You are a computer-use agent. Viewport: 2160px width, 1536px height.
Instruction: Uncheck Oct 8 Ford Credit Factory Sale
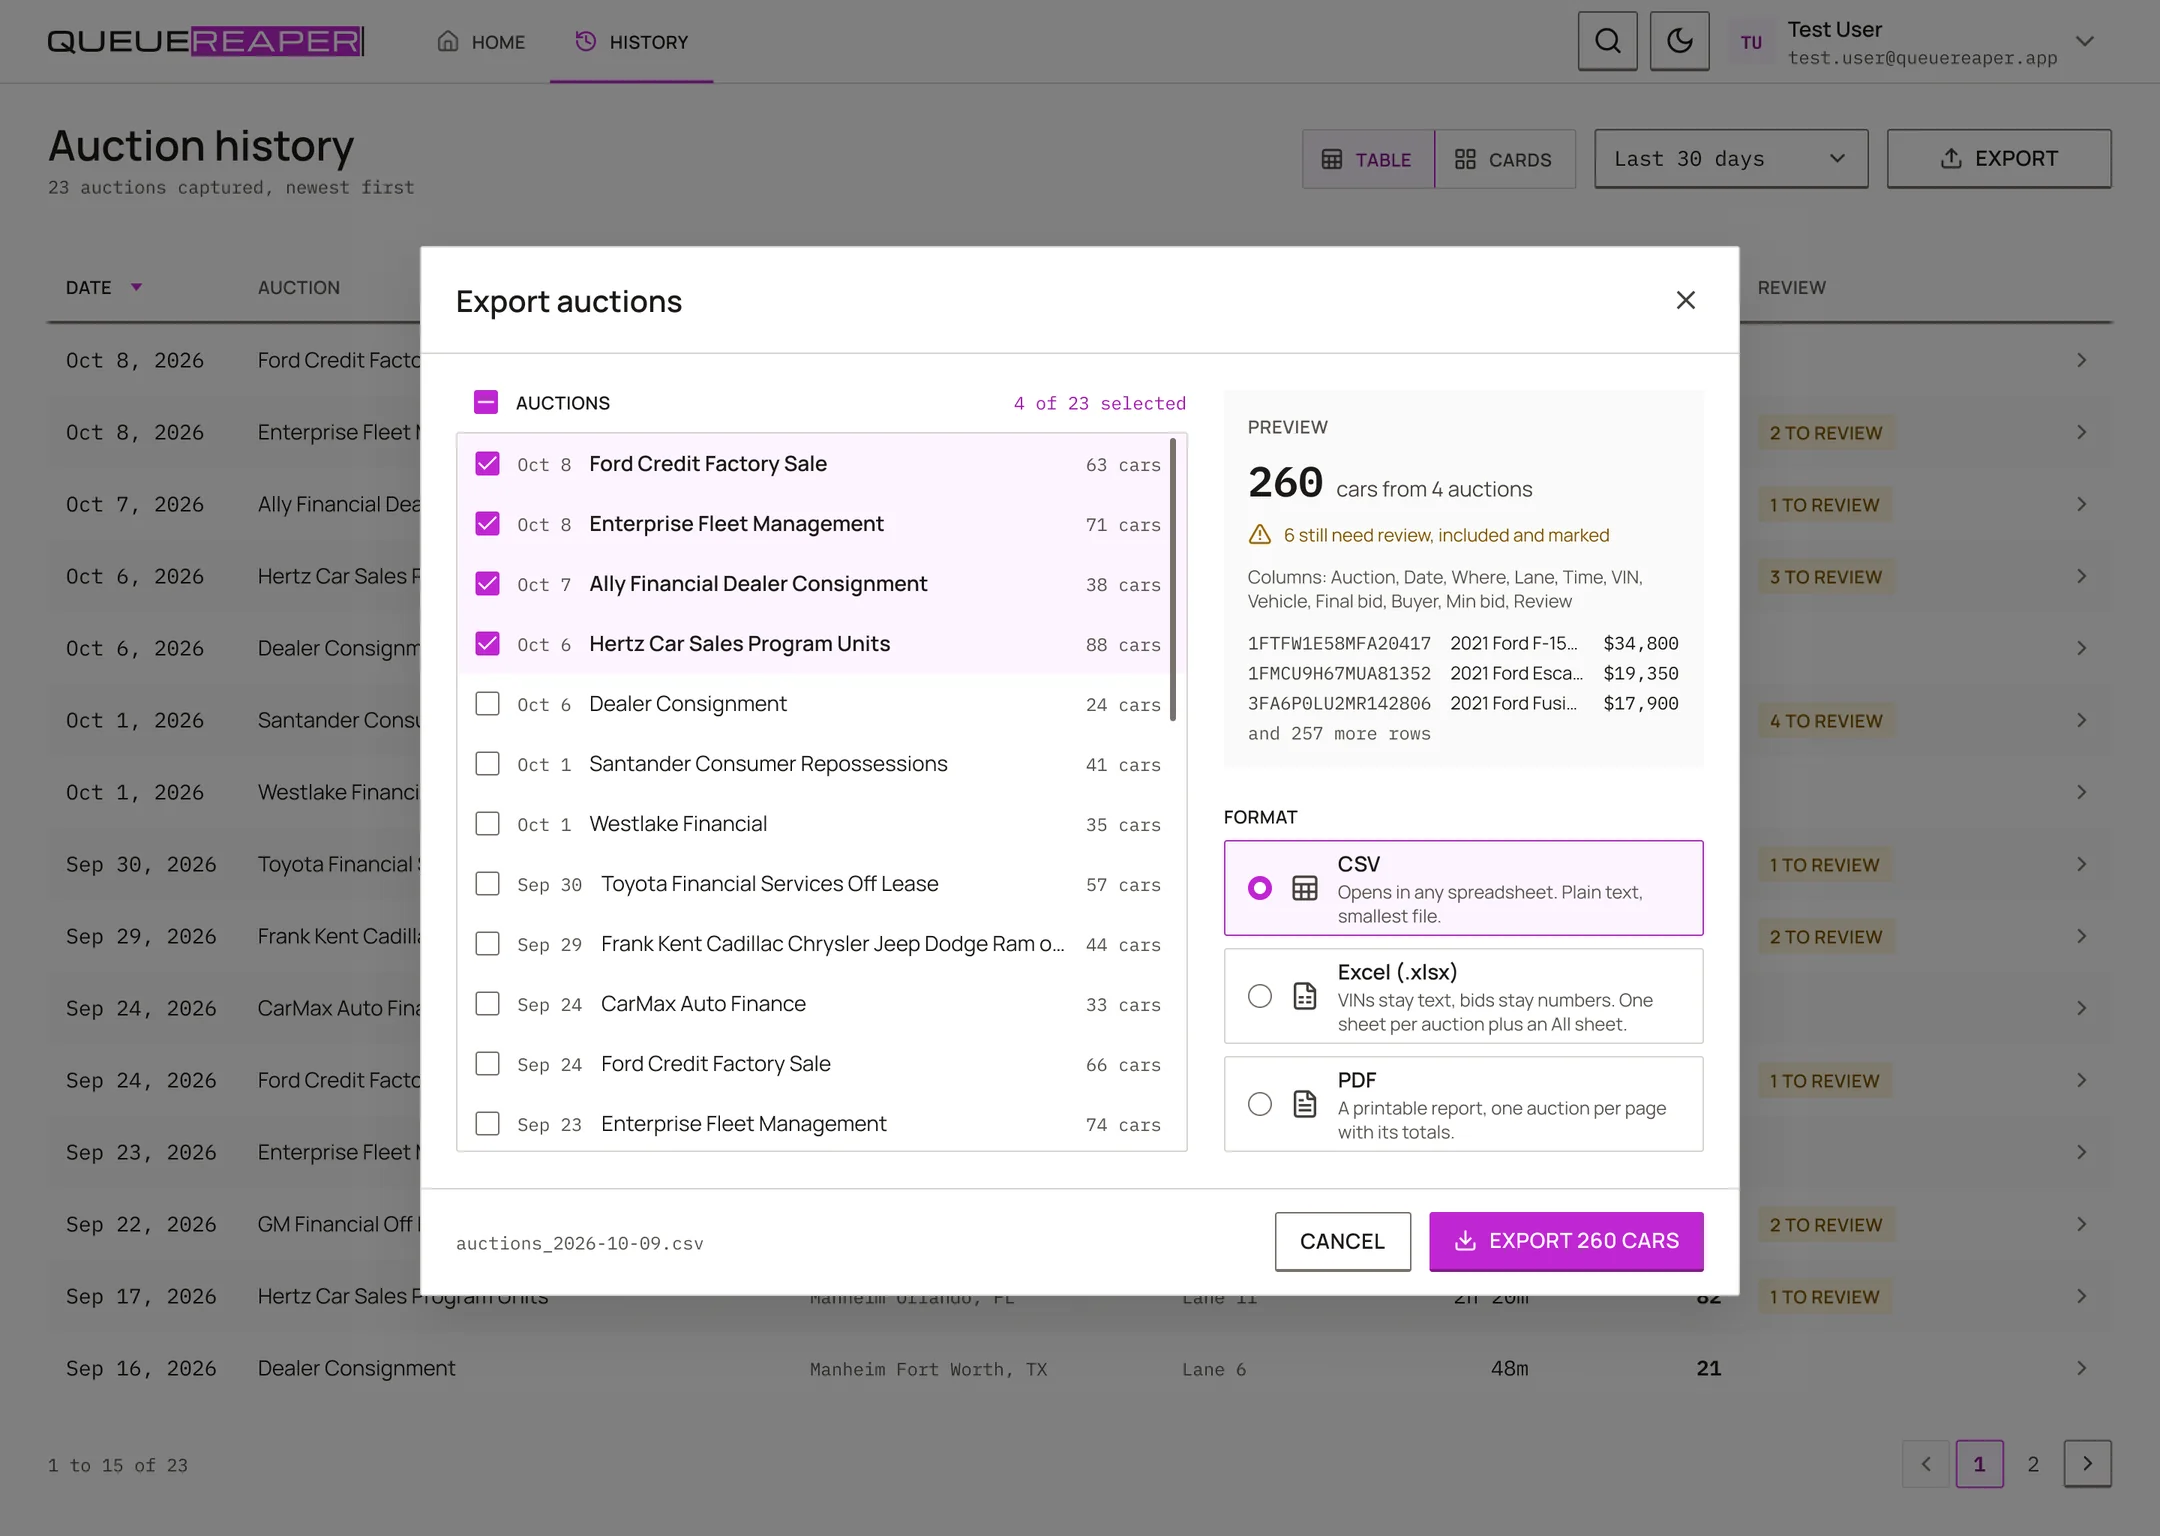pos(487,464)
